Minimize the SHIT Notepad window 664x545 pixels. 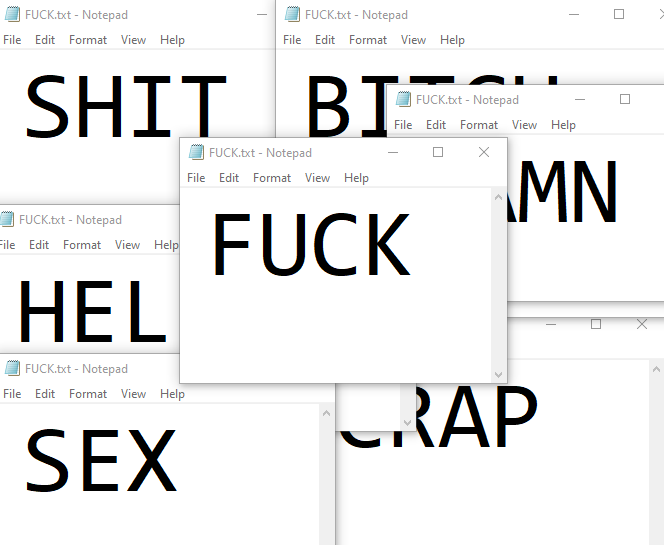click(262, 14)
